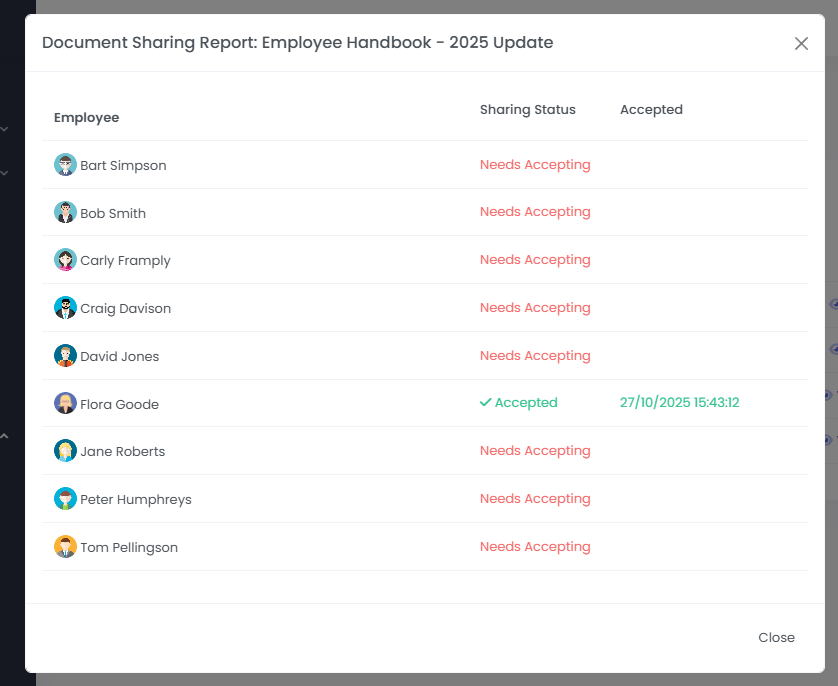Click the Close button

[777, 637]
